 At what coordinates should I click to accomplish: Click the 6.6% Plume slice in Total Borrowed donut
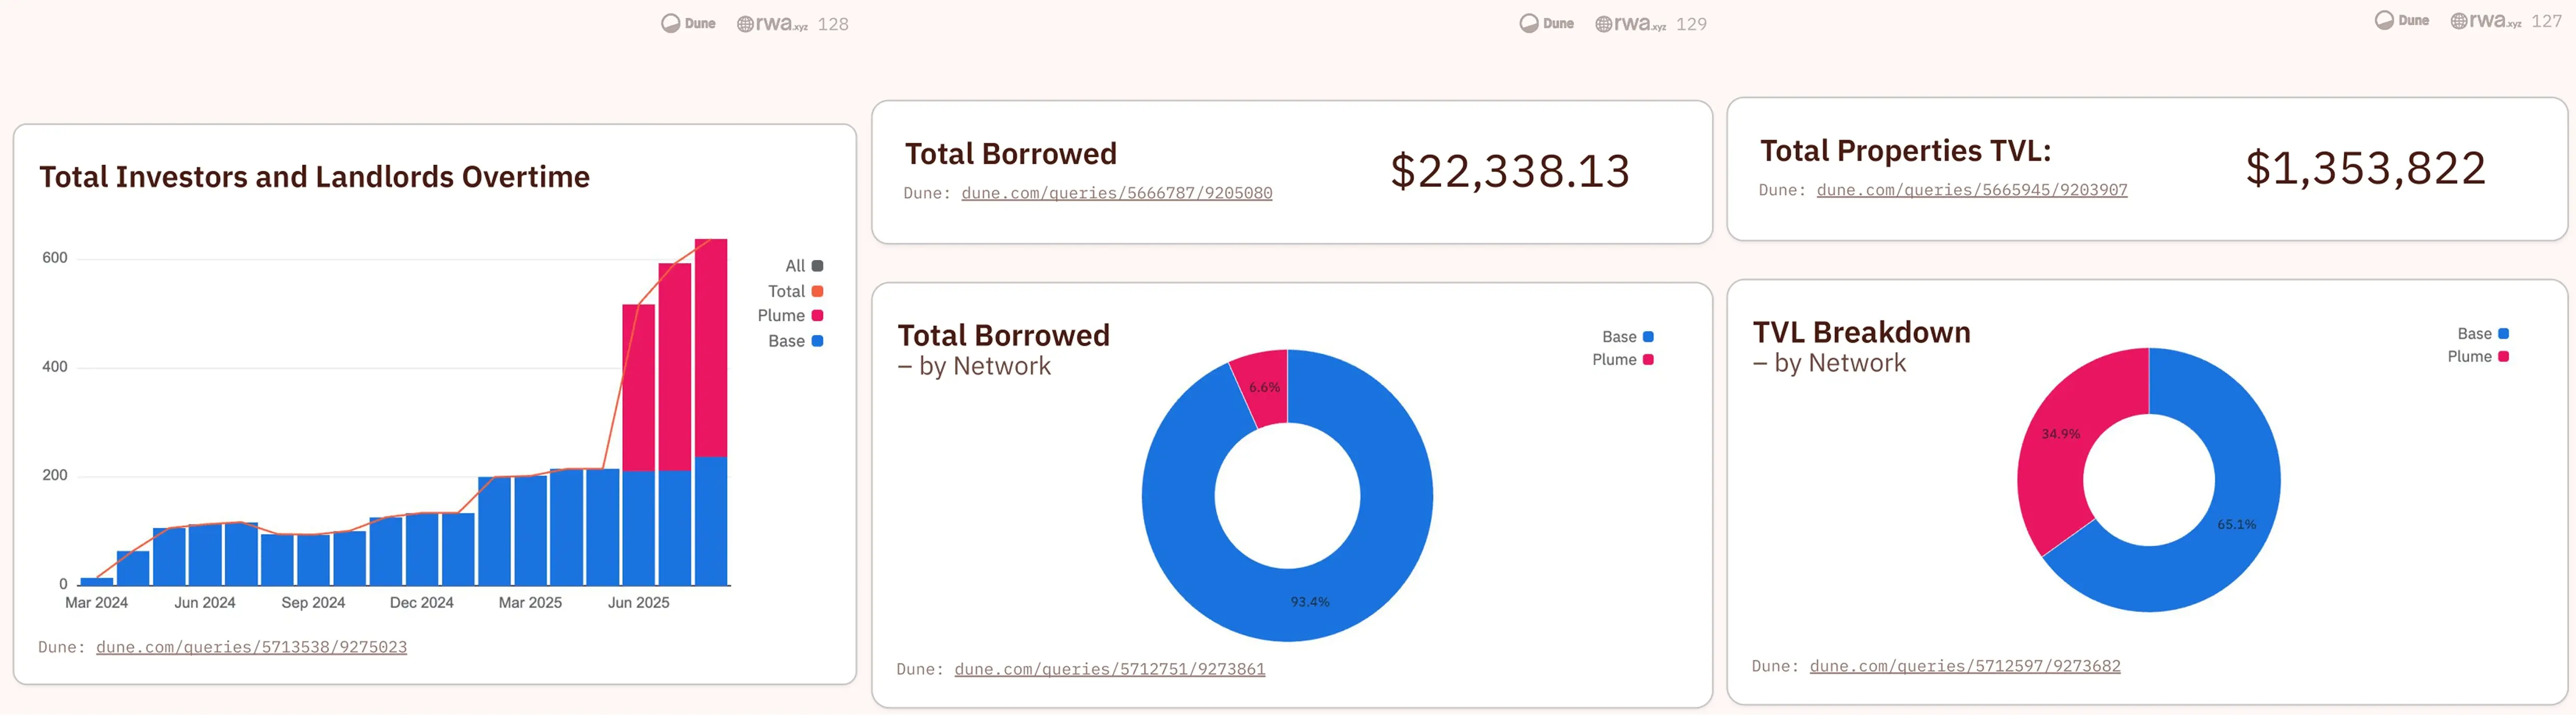pos(1263,387)
